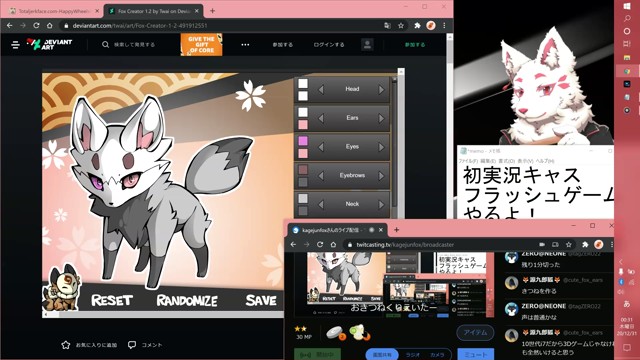Click SAVE in Fox Creator
The width and height of the screenshot is (640, 360).
pos(261,300)
